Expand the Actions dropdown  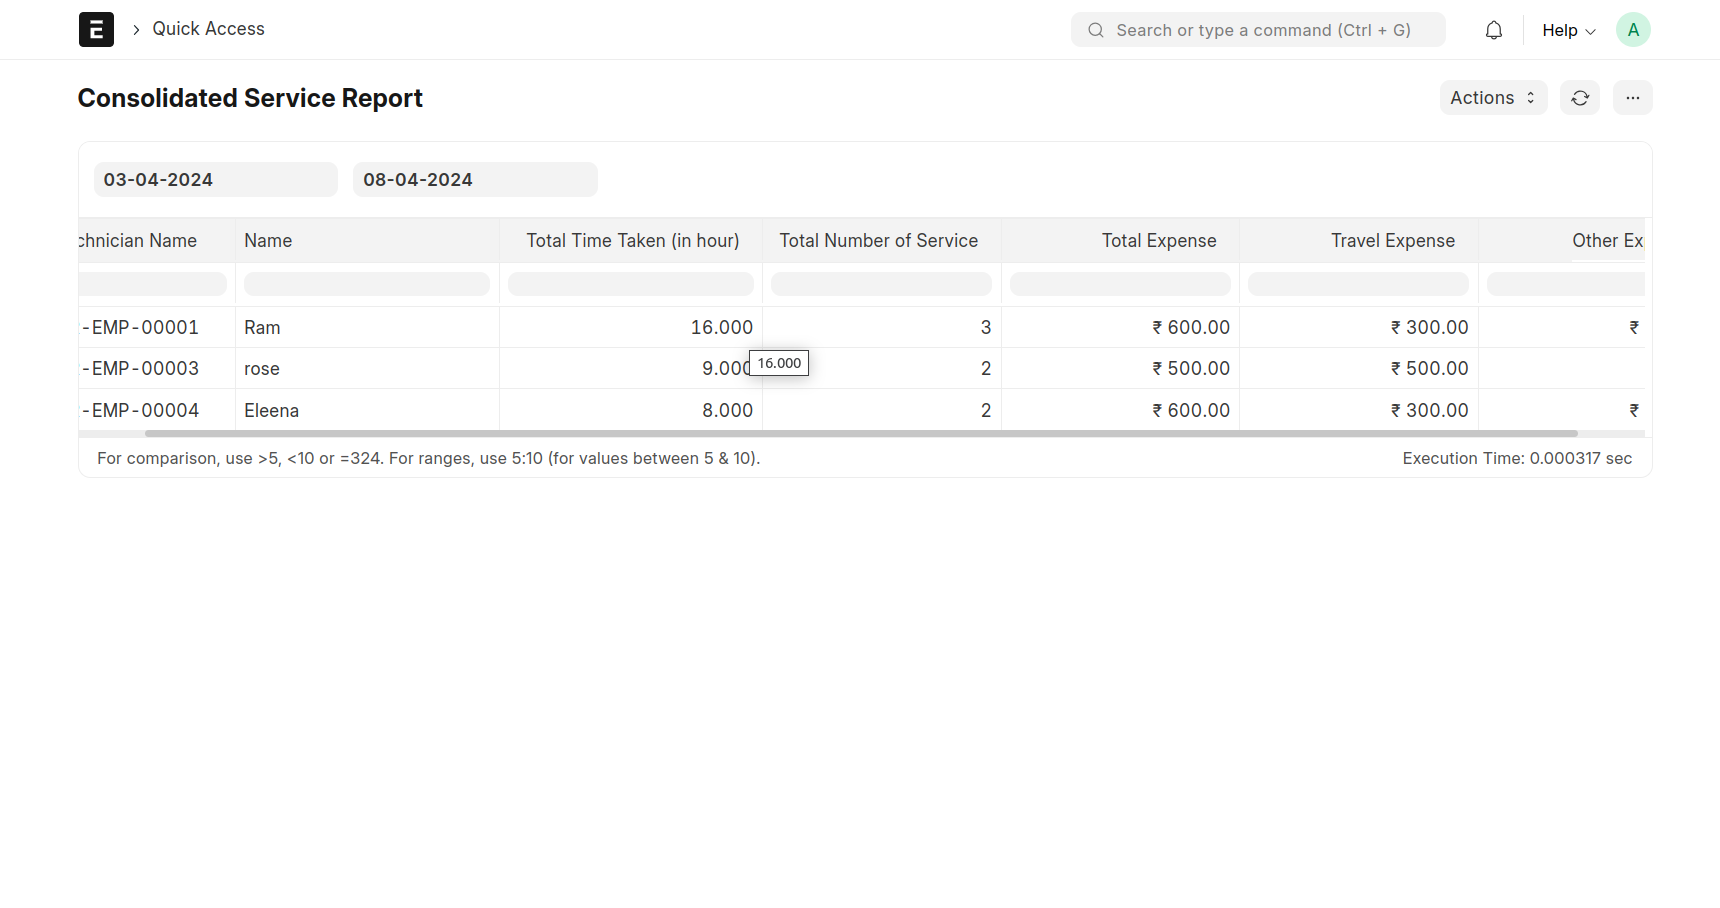pyautogui.click(x=1492, y=98)
